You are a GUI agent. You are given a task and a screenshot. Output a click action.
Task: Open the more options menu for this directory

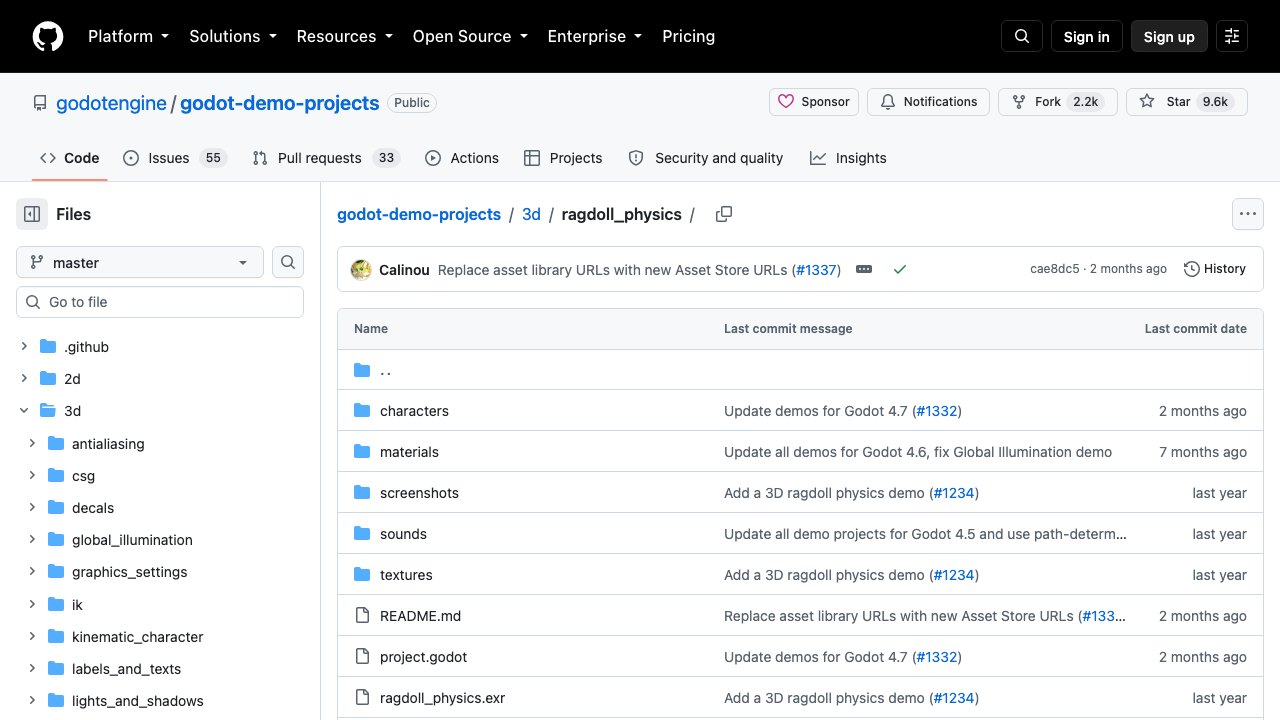pyautogui.click(x=1247, y=214)
